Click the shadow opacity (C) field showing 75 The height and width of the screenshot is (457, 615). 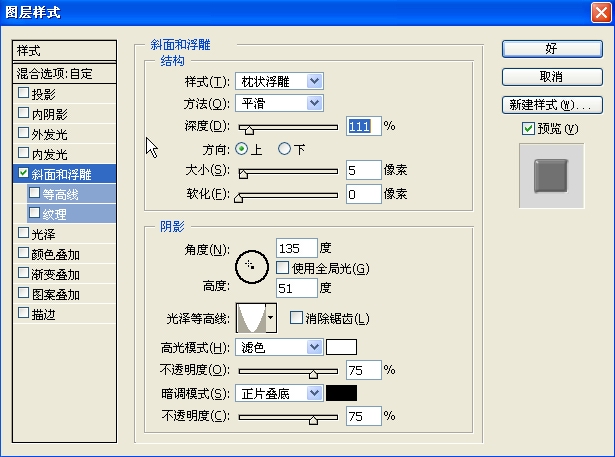pos(364,416)
